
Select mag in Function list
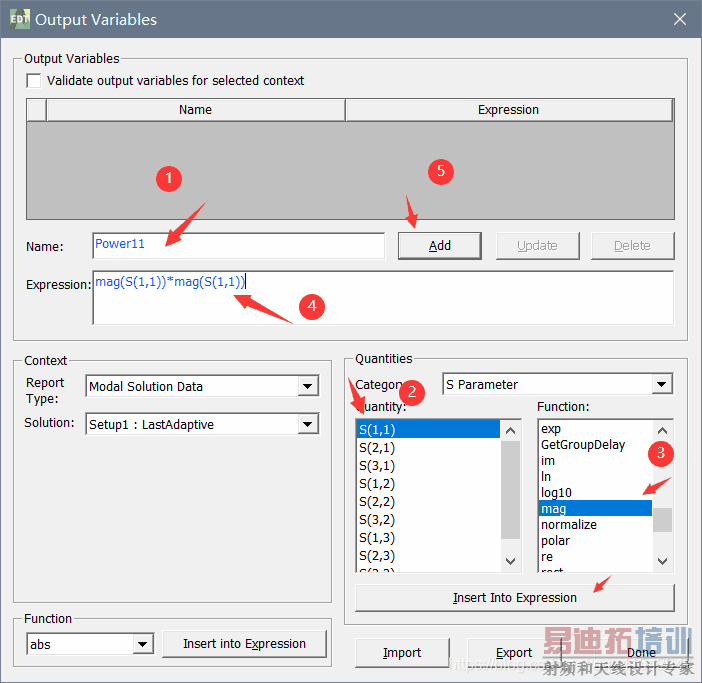coord(595,509)
